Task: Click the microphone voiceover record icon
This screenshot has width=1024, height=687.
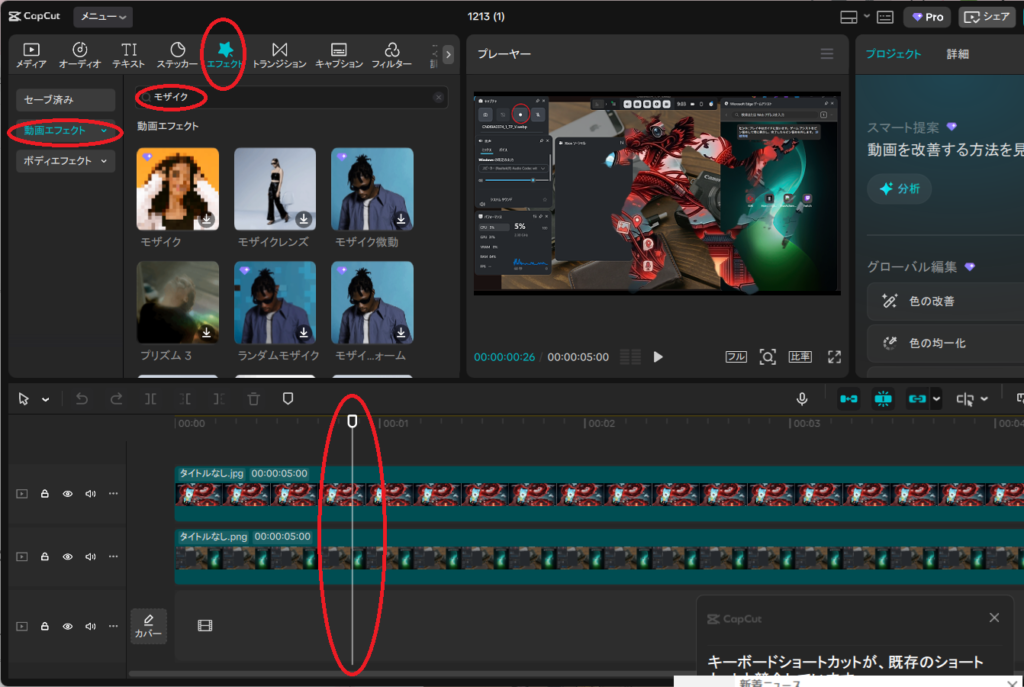Action: pyautogui.click(x=801, y=399)
